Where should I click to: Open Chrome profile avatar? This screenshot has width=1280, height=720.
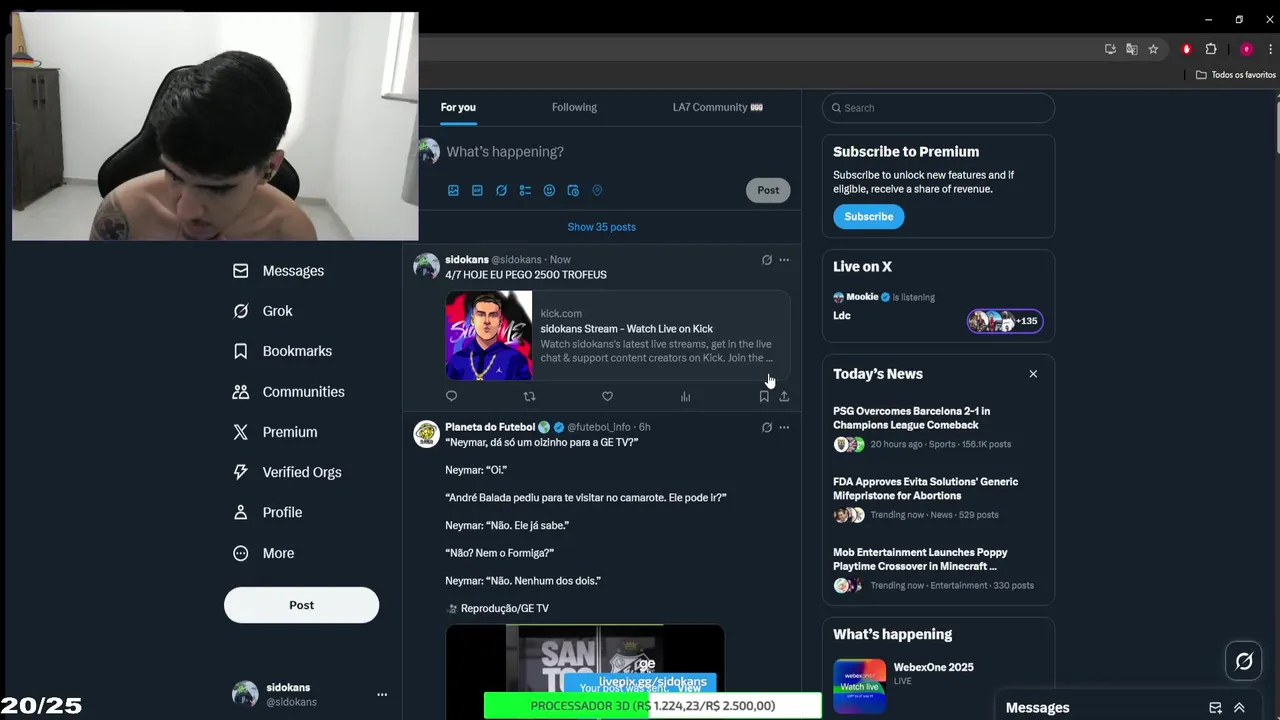point(1246,49)
